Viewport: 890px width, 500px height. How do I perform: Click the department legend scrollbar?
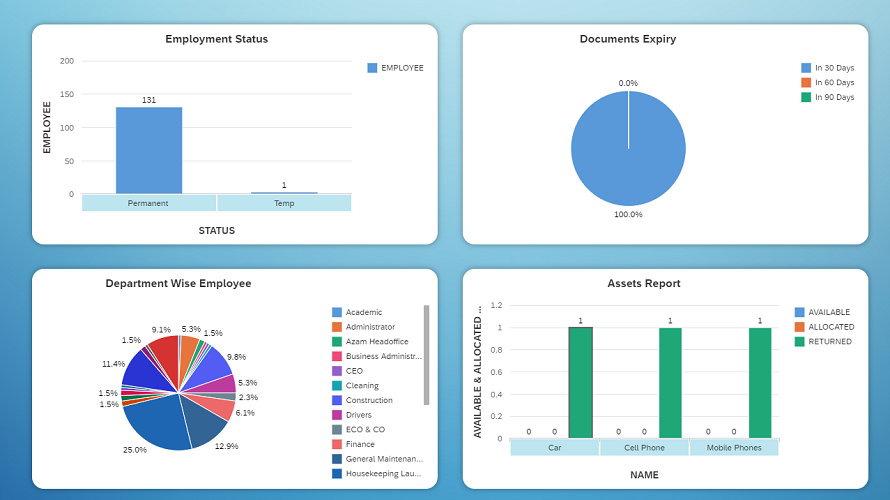[426, 355]
